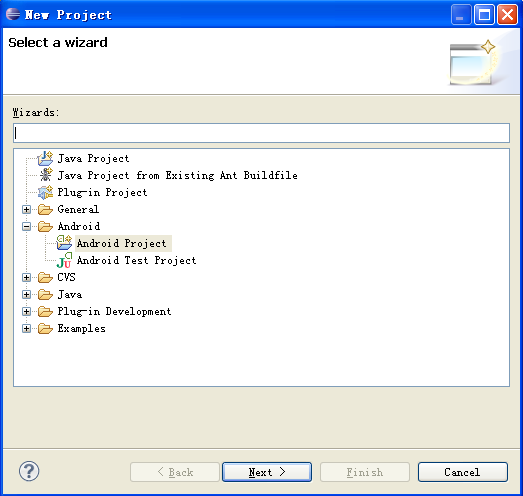Screen dimensions: 523x496
Task: Select Java Project from Existing Ant Buildfile
Action: click(177, 175)
